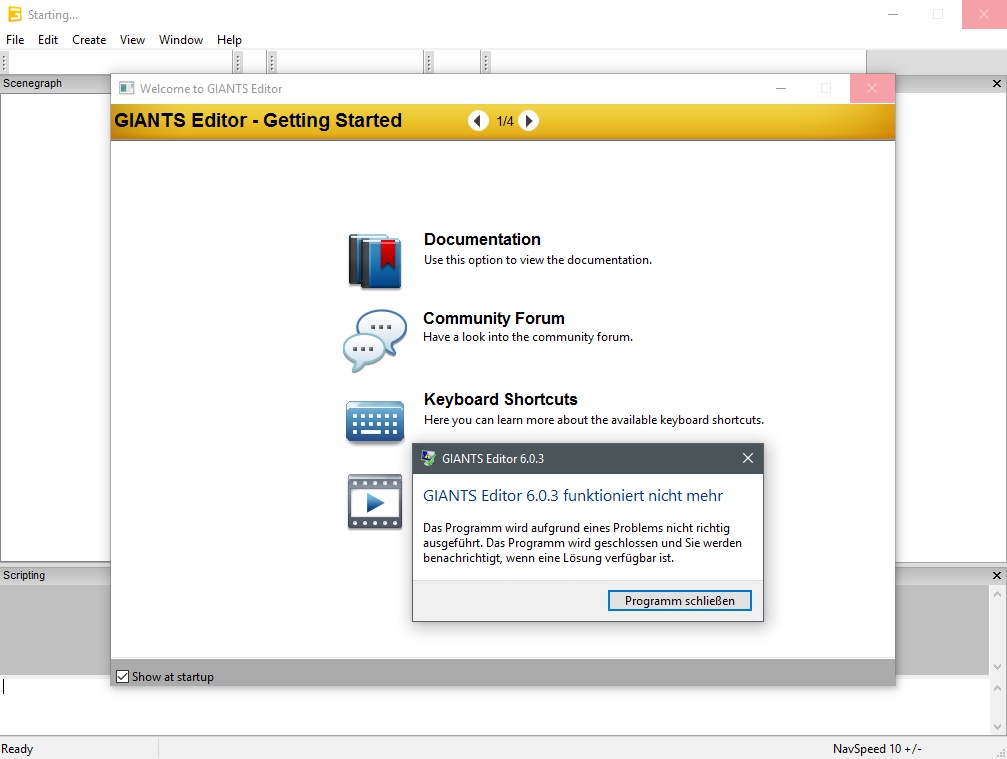The width and height of the screenshot is (1007, 759).
Task: Click 'GIANTS Editor 6.0.3 funktioniert nicht mehr' heading
Action: tap(573, 496)
